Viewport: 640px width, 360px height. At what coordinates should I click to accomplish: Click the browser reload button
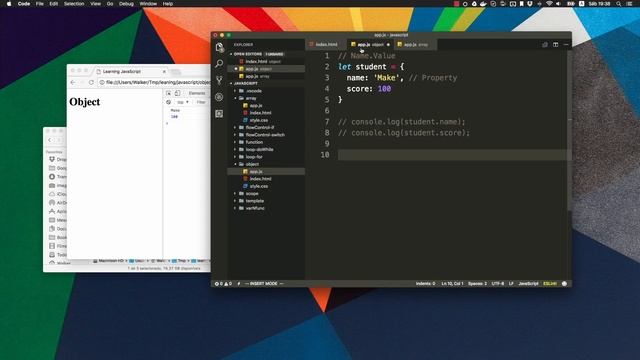point(91,82)
